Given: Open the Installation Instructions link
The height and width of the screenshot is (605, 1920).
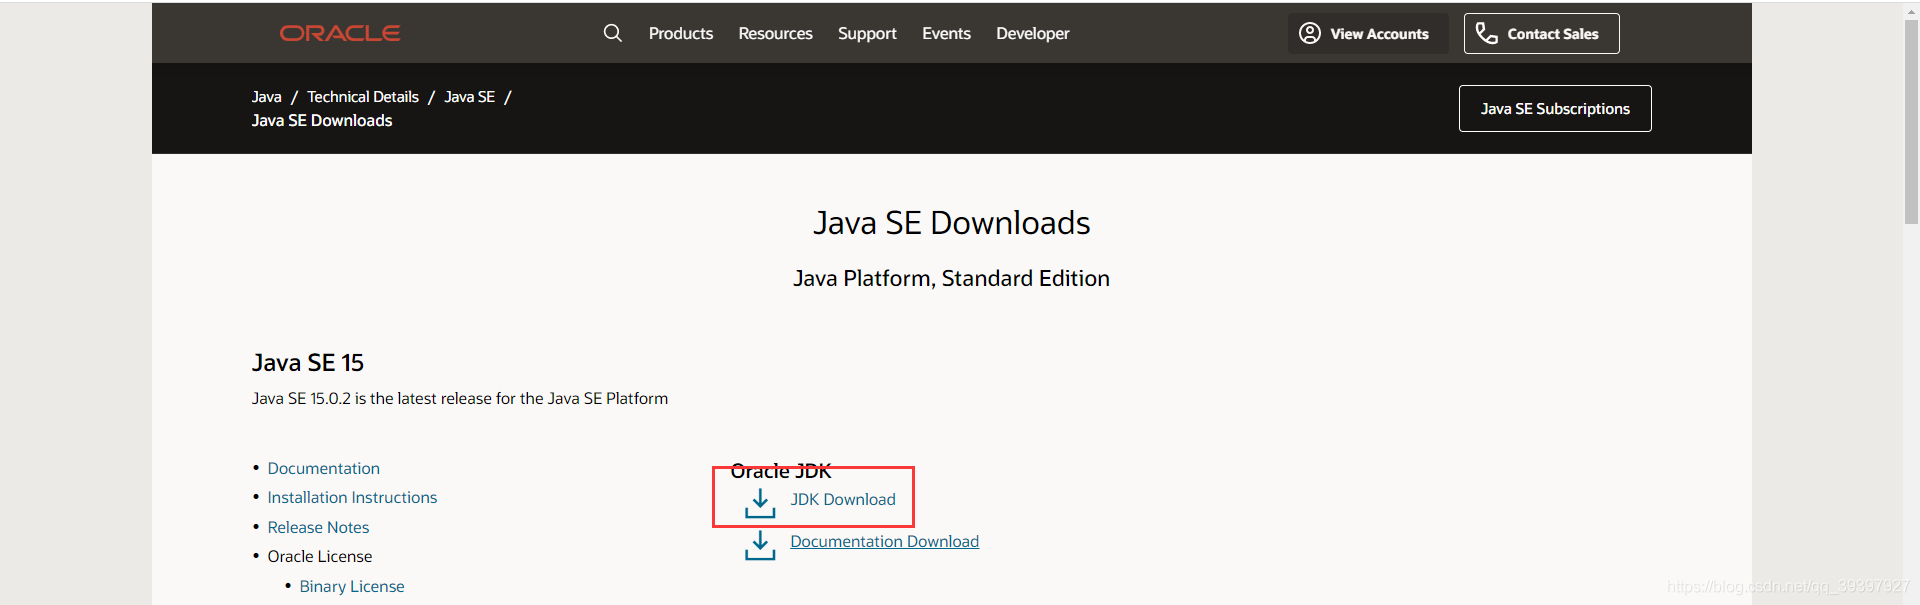Looking at the screenshot, I should click(352, 497).
